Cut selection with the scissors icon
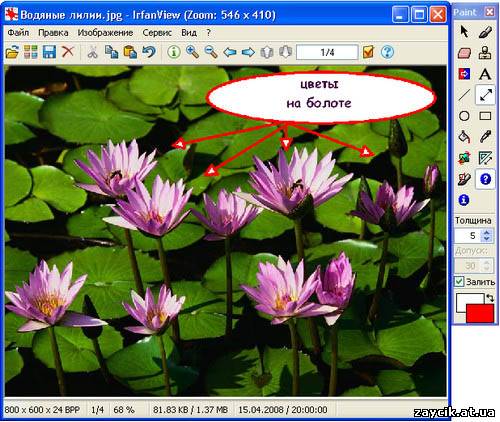This screenshot has width=500, height=422. tap(92, 52)
